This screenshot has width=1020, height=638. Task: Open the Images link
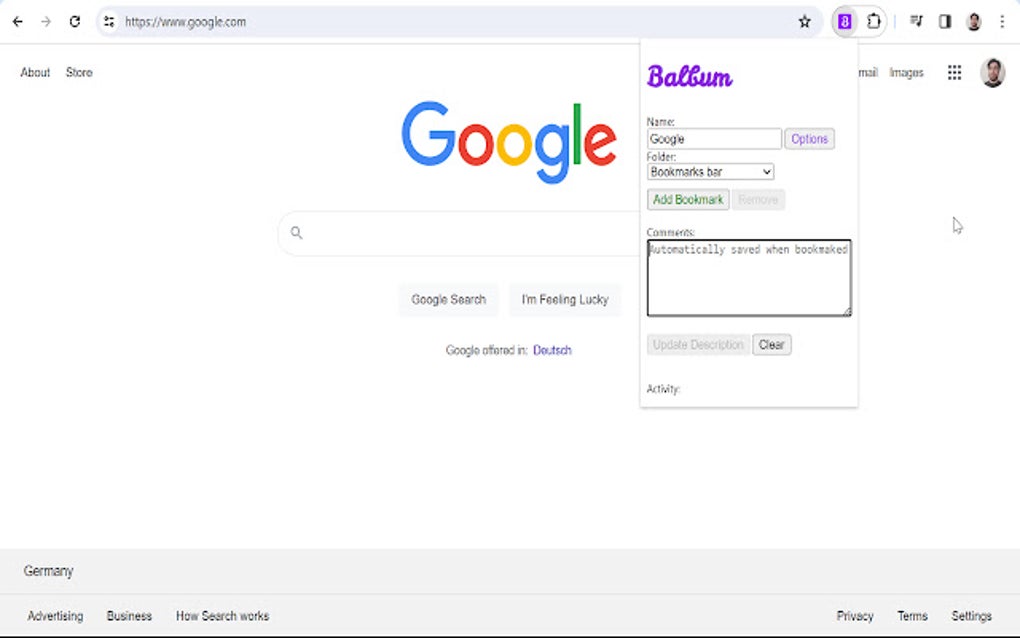pyautogui.click(x=906, y=73)
